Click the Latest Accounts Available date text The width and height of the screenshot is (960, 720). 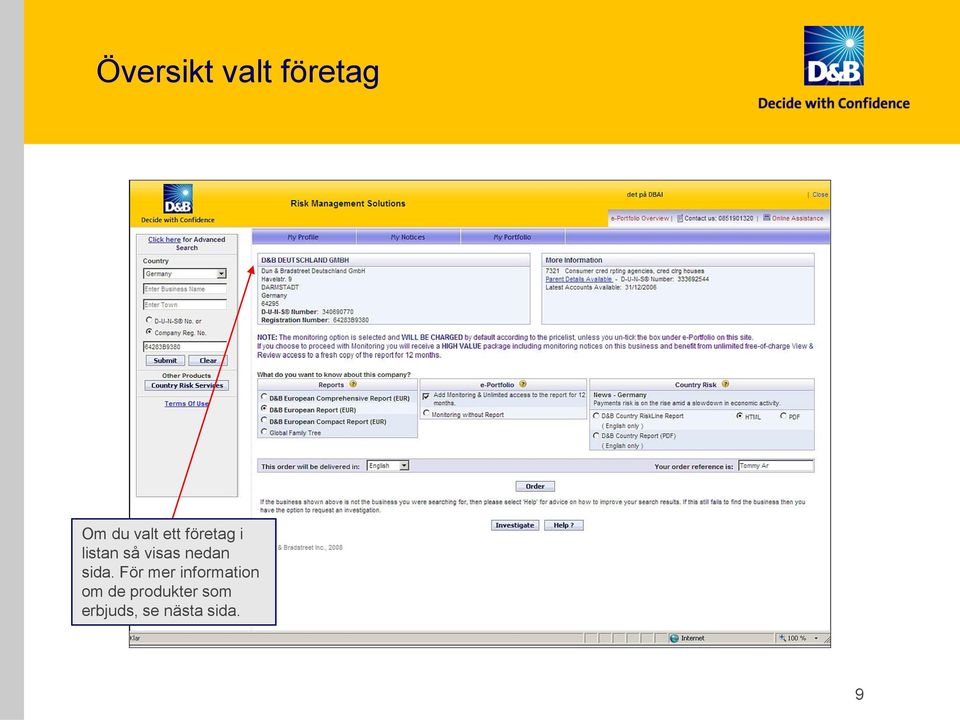(601, 287)
